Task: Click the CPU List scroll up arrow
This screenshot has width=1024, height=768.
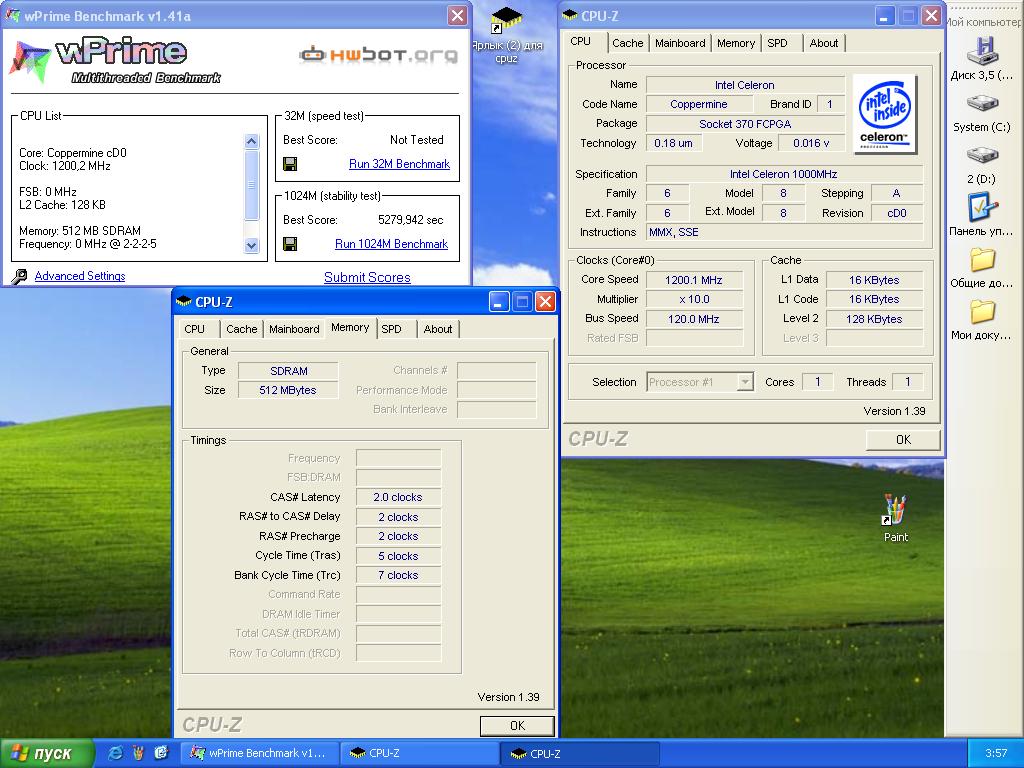Action: click(x=251, y=142)
